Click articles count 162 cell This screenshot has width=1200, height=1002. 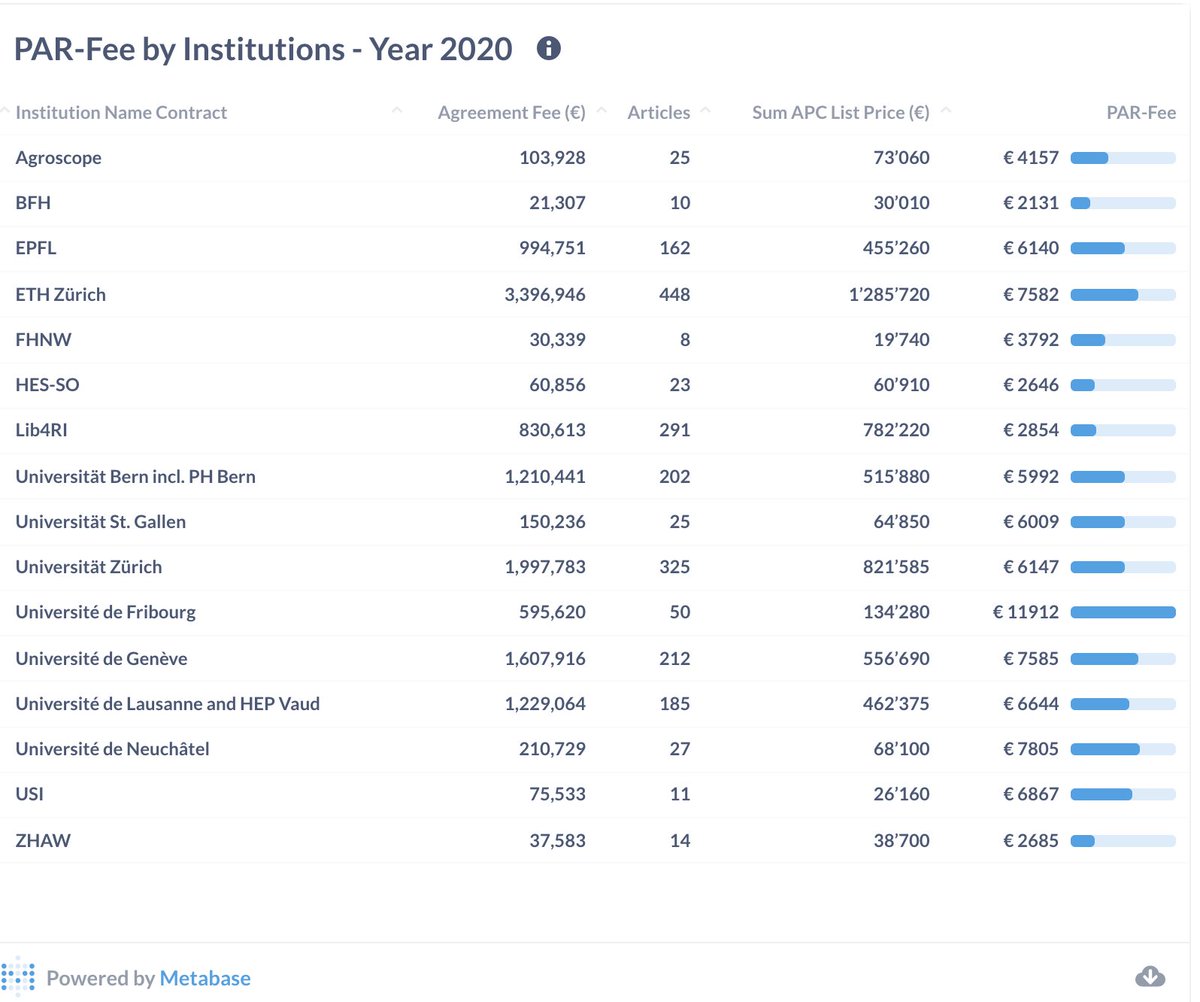(675, 248)
